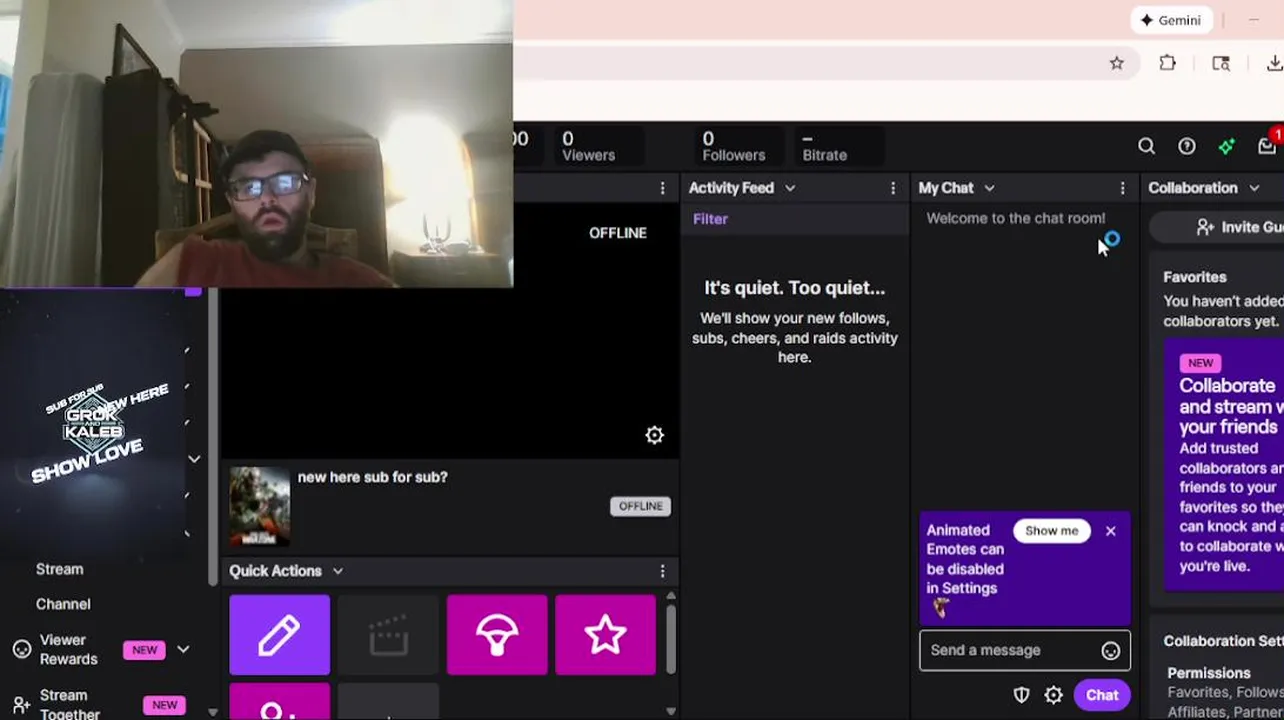Viewport: 1284px width, 720px height.
Task: Bookmark this page with star icon
Action: pos(1116,63)
